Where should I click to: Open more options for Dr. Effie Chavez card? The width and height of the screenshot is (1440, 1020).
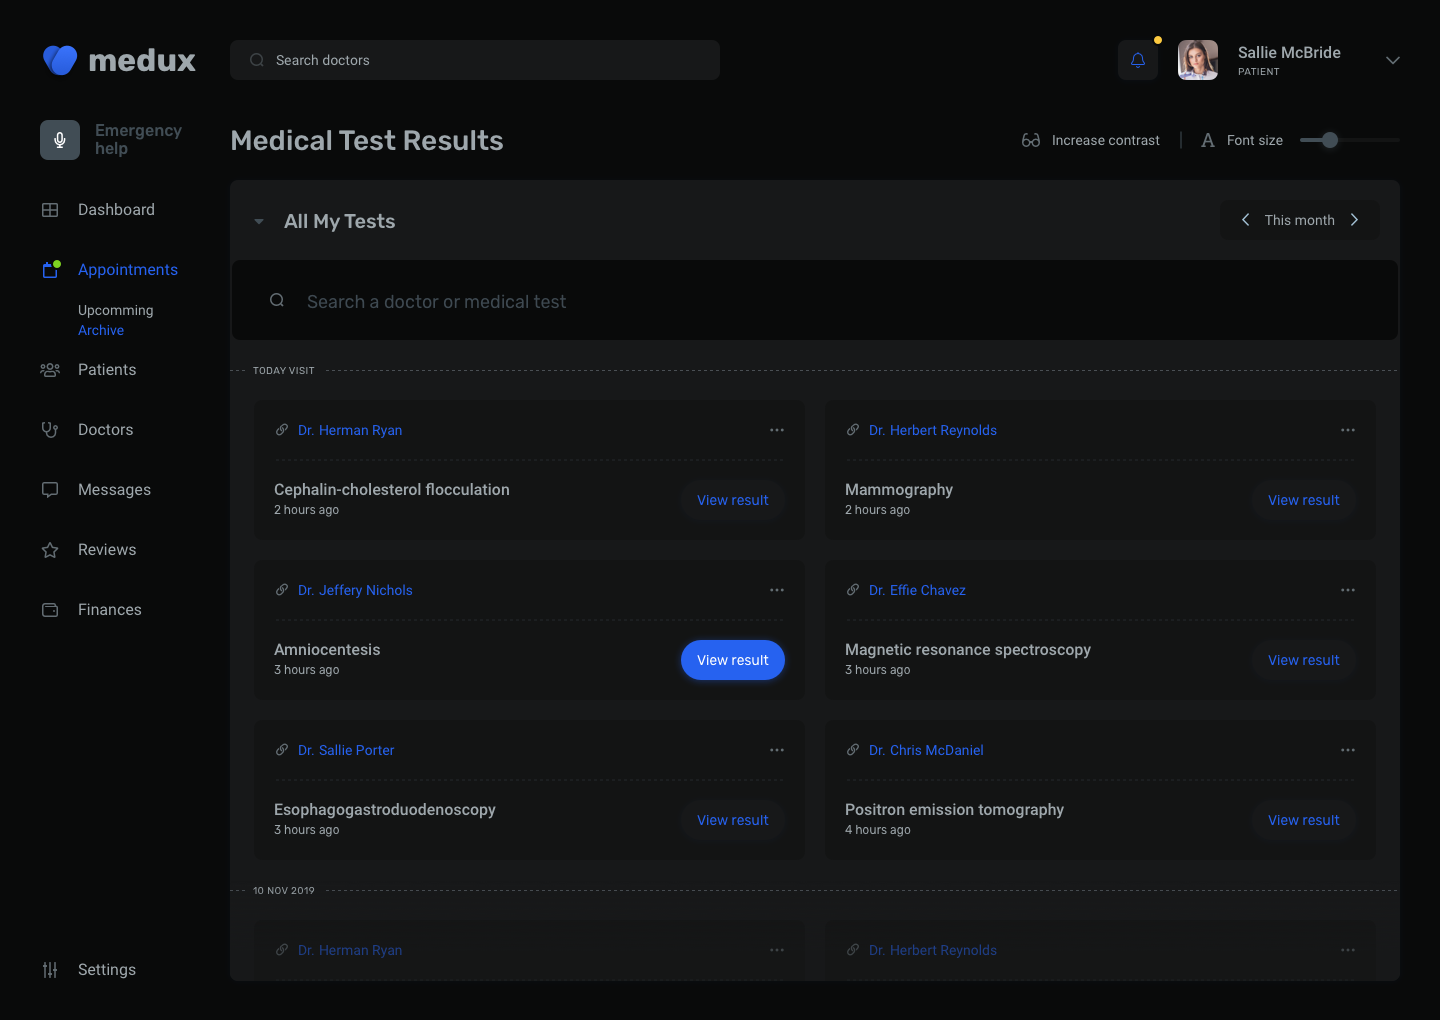[1348, 590]
